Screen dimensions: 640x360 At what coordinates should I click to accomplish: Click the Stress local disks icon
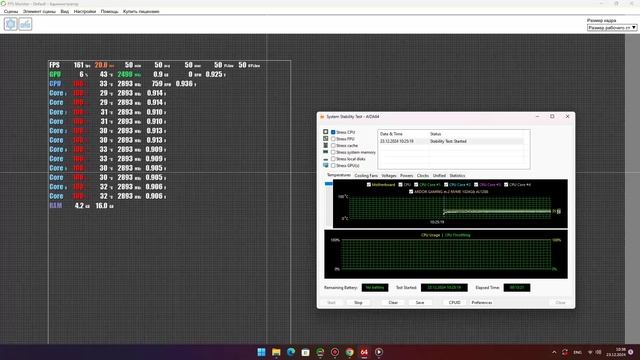(x=325, y=159)
